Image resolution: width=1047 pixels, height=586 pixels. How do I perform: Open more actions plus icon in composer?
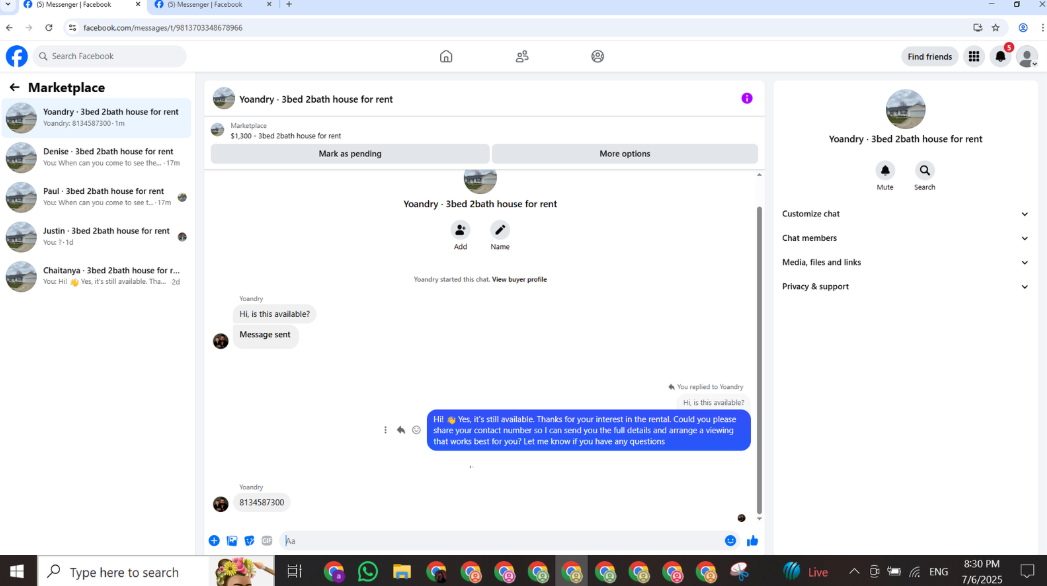pyautogui.click(x=214, y=541)
